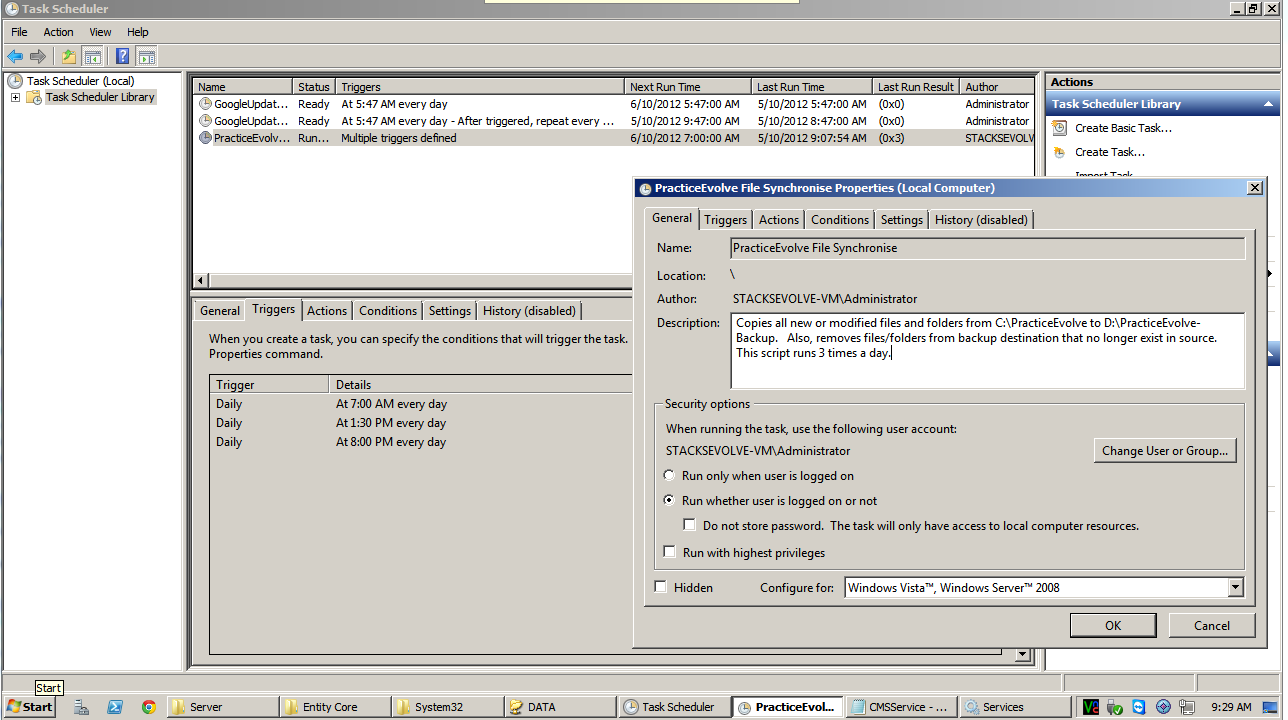Viewport: 1288px width, 720px height.
Task: Launch PowerShell from the taskbar
Action: click(115, 707)
